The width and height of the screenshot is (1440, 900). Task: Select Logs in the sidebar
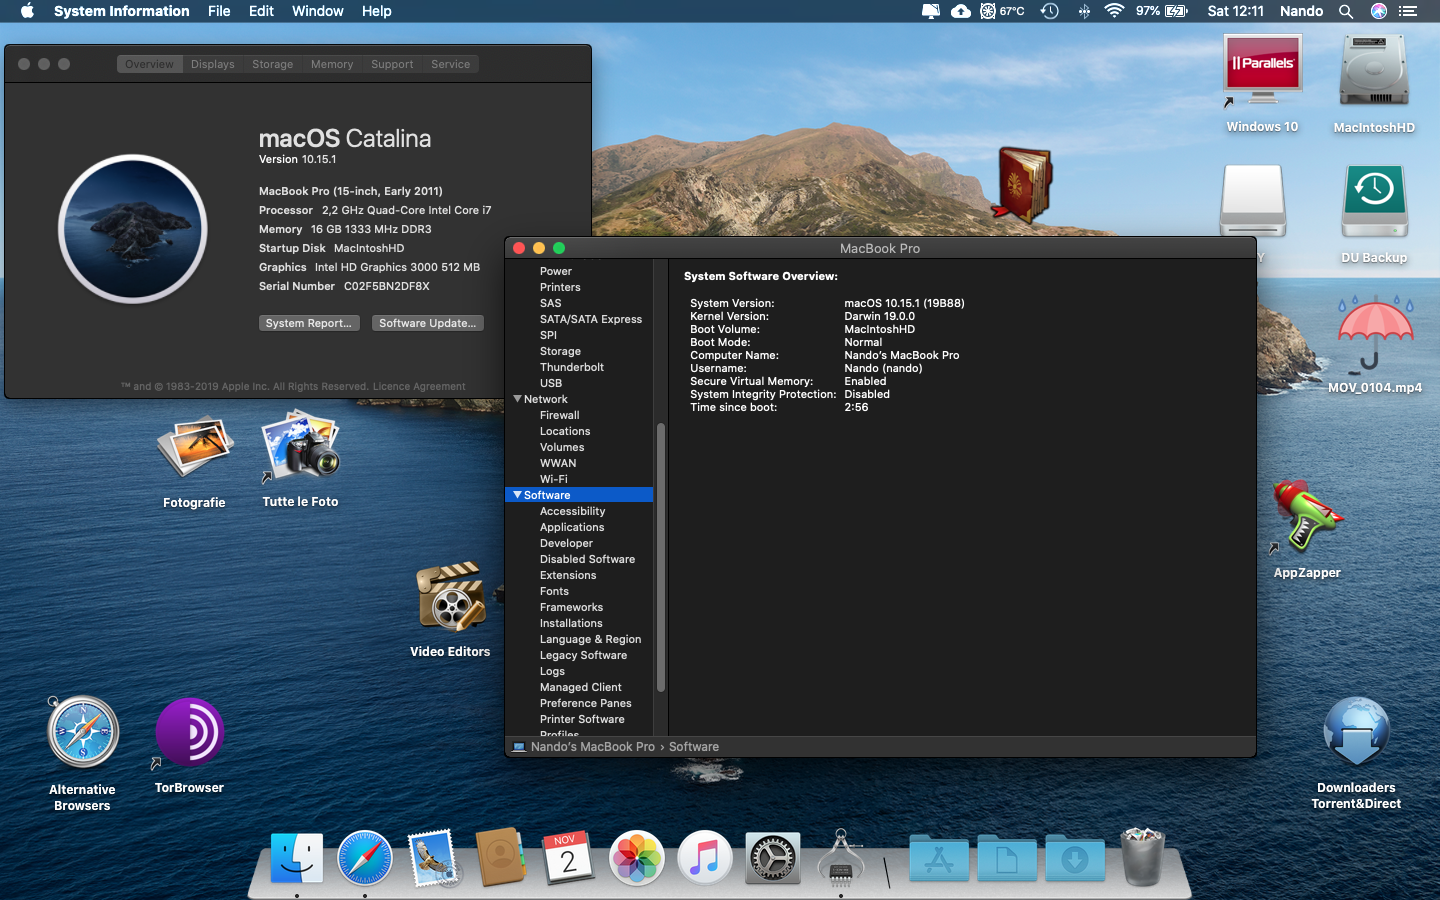(553, 671)
